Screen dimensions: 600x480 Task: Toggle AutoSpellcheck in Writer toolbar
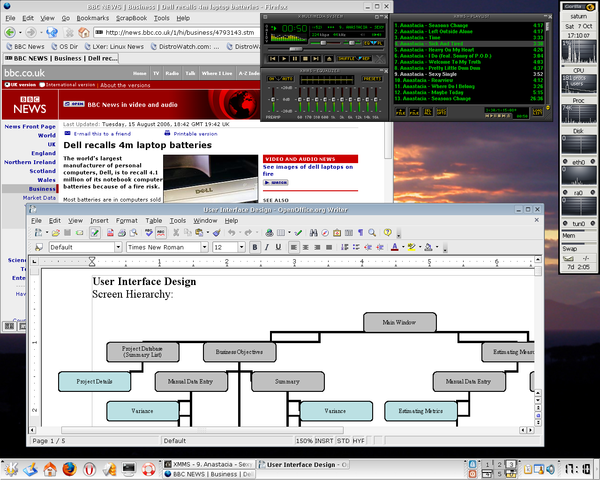161,232
